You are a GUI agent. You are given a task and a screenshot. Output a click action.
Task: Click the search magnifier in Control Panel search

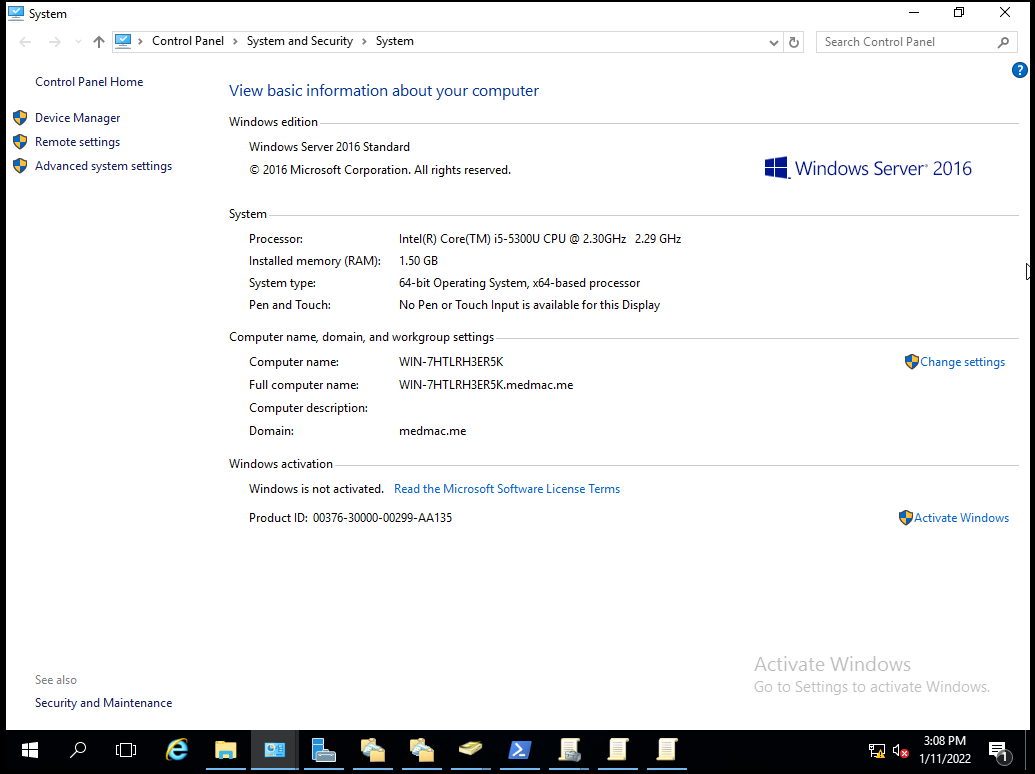pos(1003,42)
